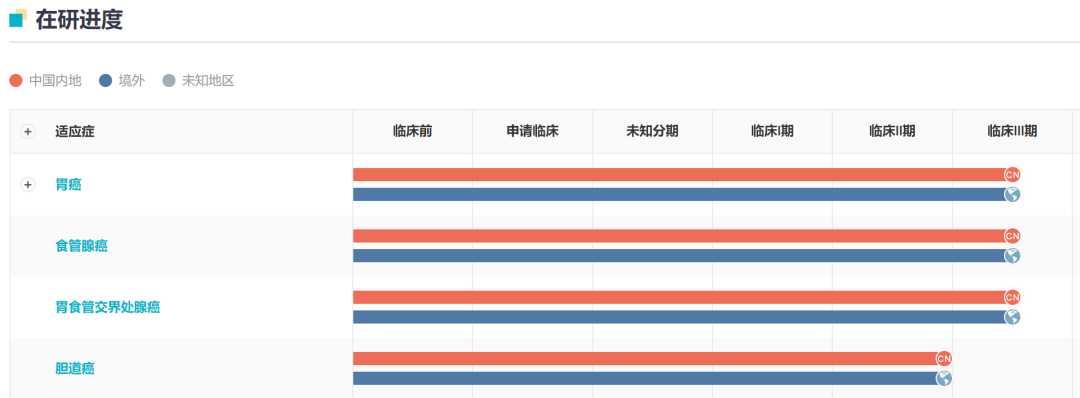Open the 胃癌 indication link
This screenshot has height=398, width=1080.
[x=68, y=185]
